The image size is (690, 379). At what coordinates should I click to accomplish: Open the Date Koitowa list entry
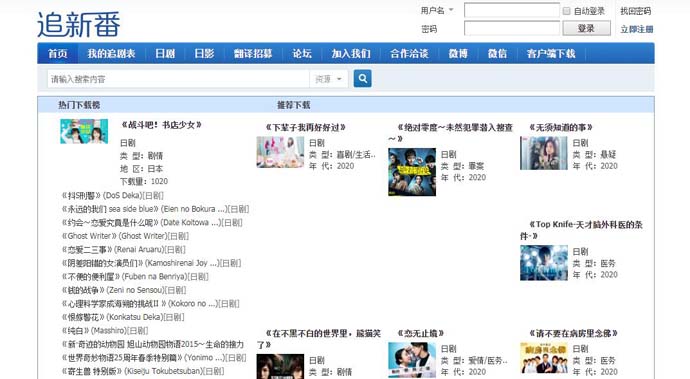(x=152, y=223)
